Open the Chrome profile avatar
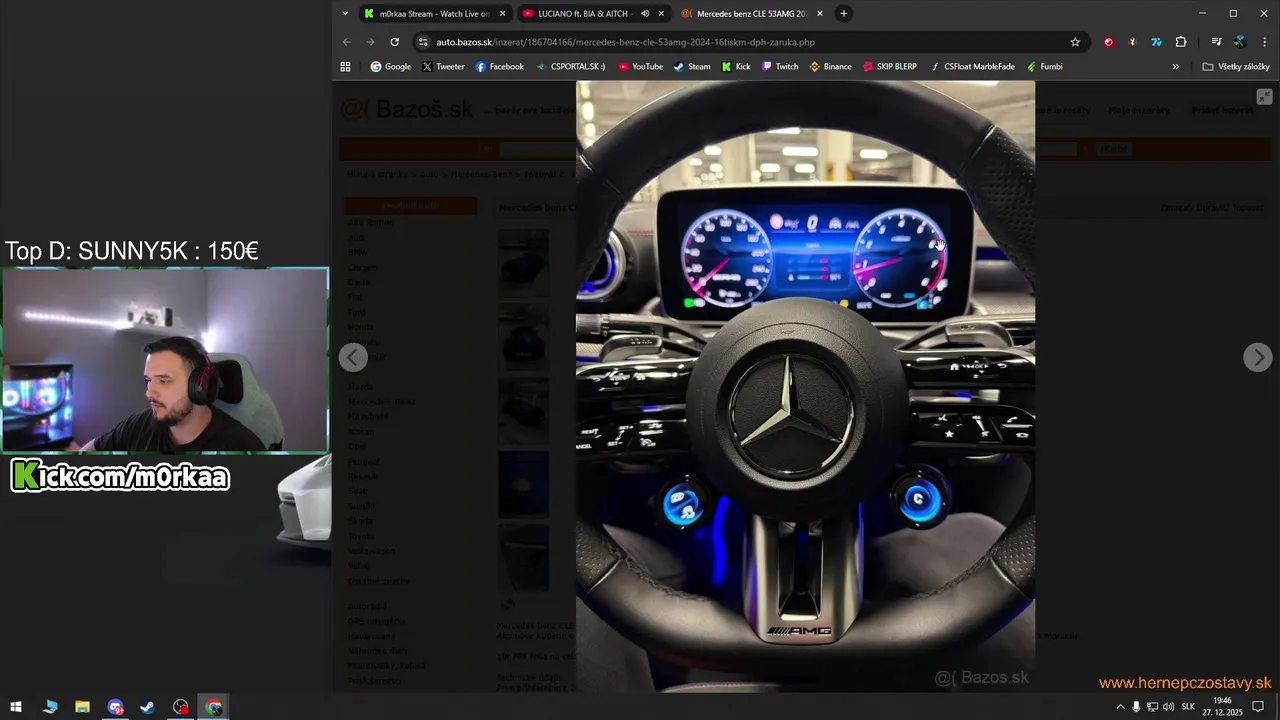 1240,42
